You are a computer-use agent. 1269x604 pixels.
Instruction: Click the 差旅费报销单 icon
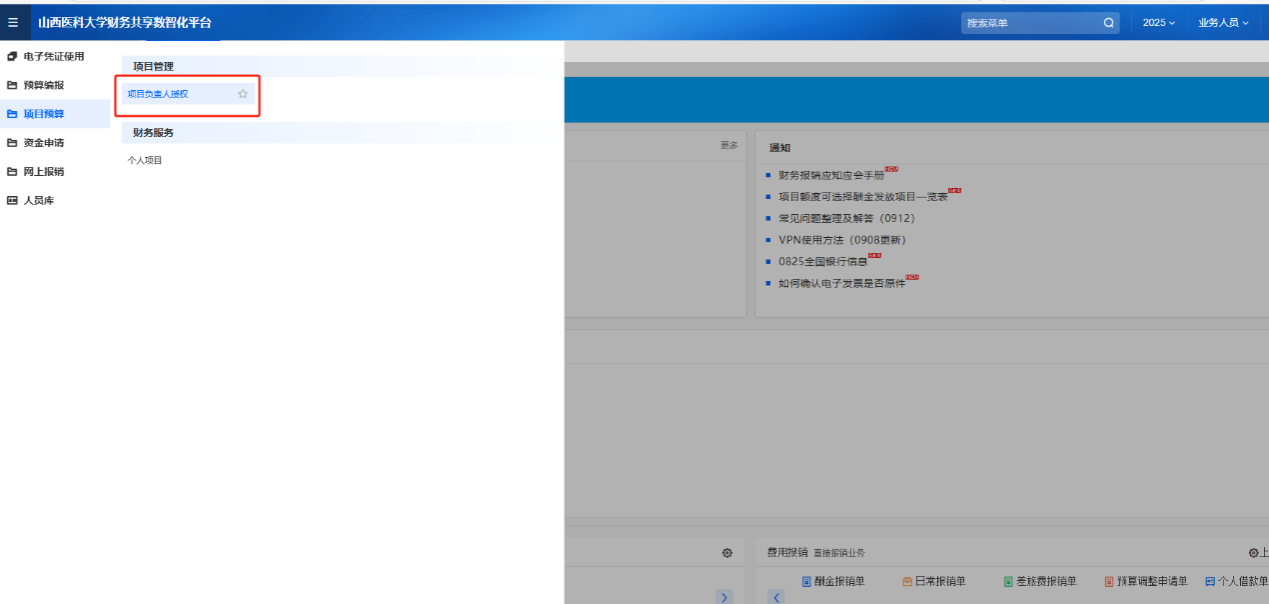1008,582
